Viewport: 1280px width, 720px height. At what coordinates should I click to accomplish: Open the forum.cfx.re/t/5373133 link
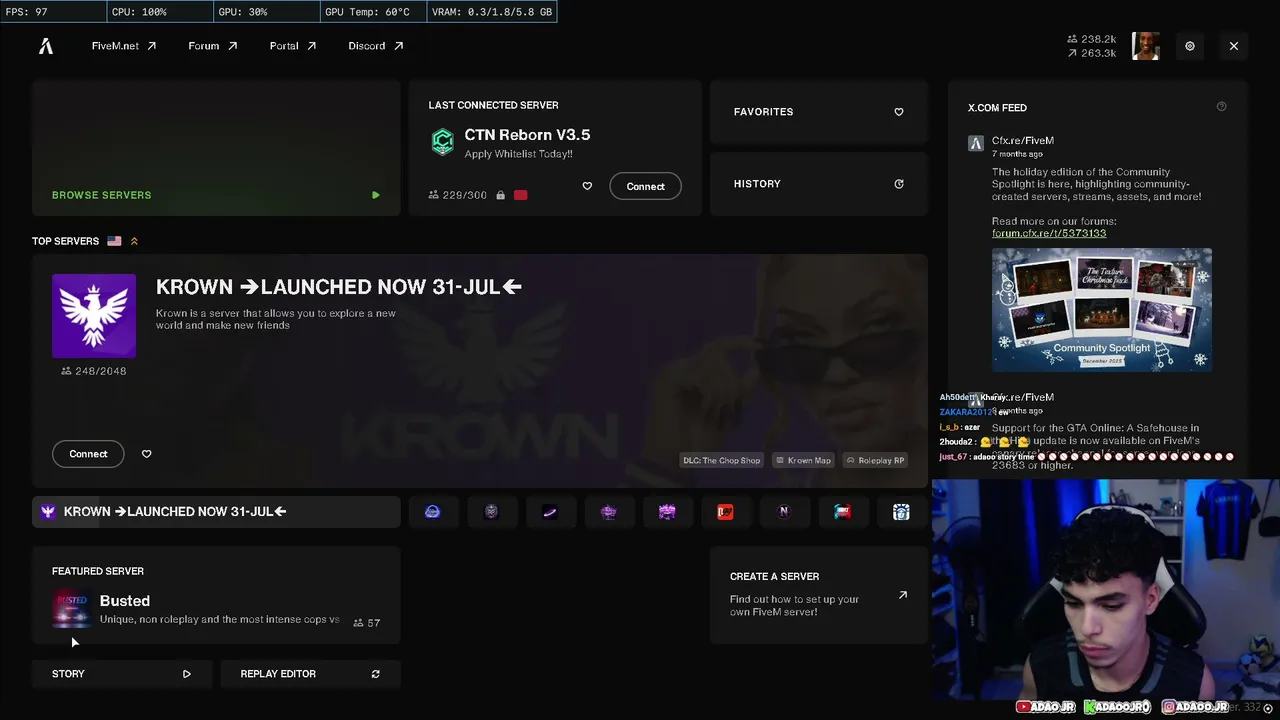[1049, 233]
